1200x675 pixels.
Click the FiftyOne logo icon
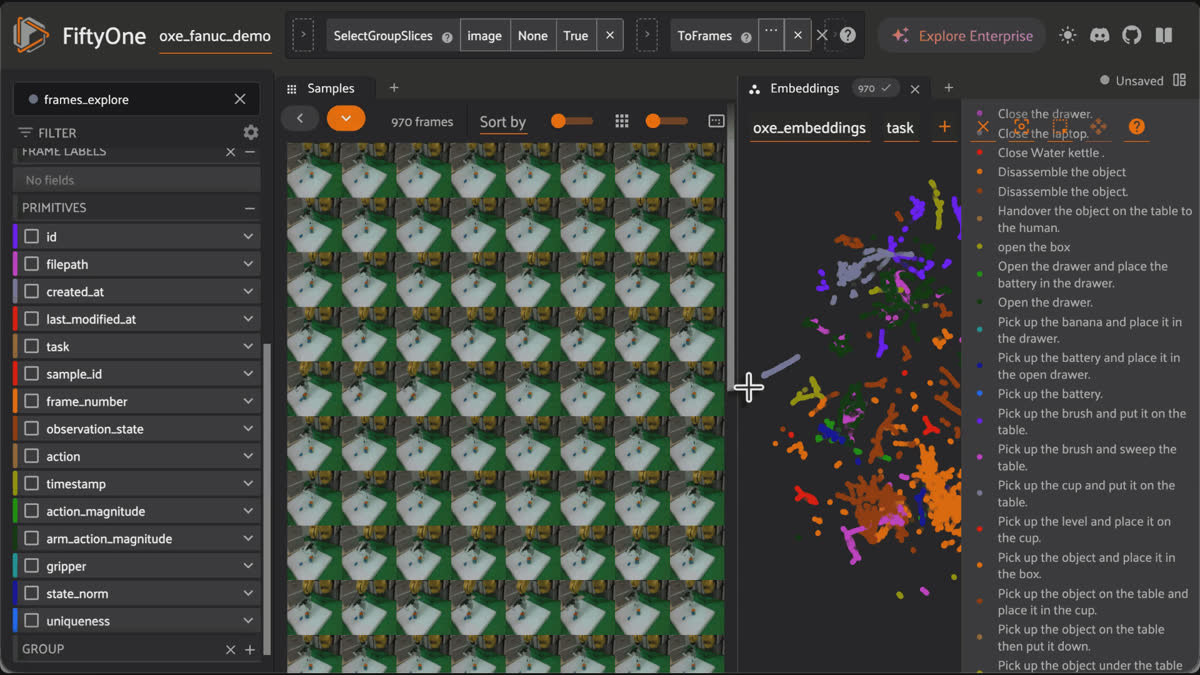(x=31, y=35)
